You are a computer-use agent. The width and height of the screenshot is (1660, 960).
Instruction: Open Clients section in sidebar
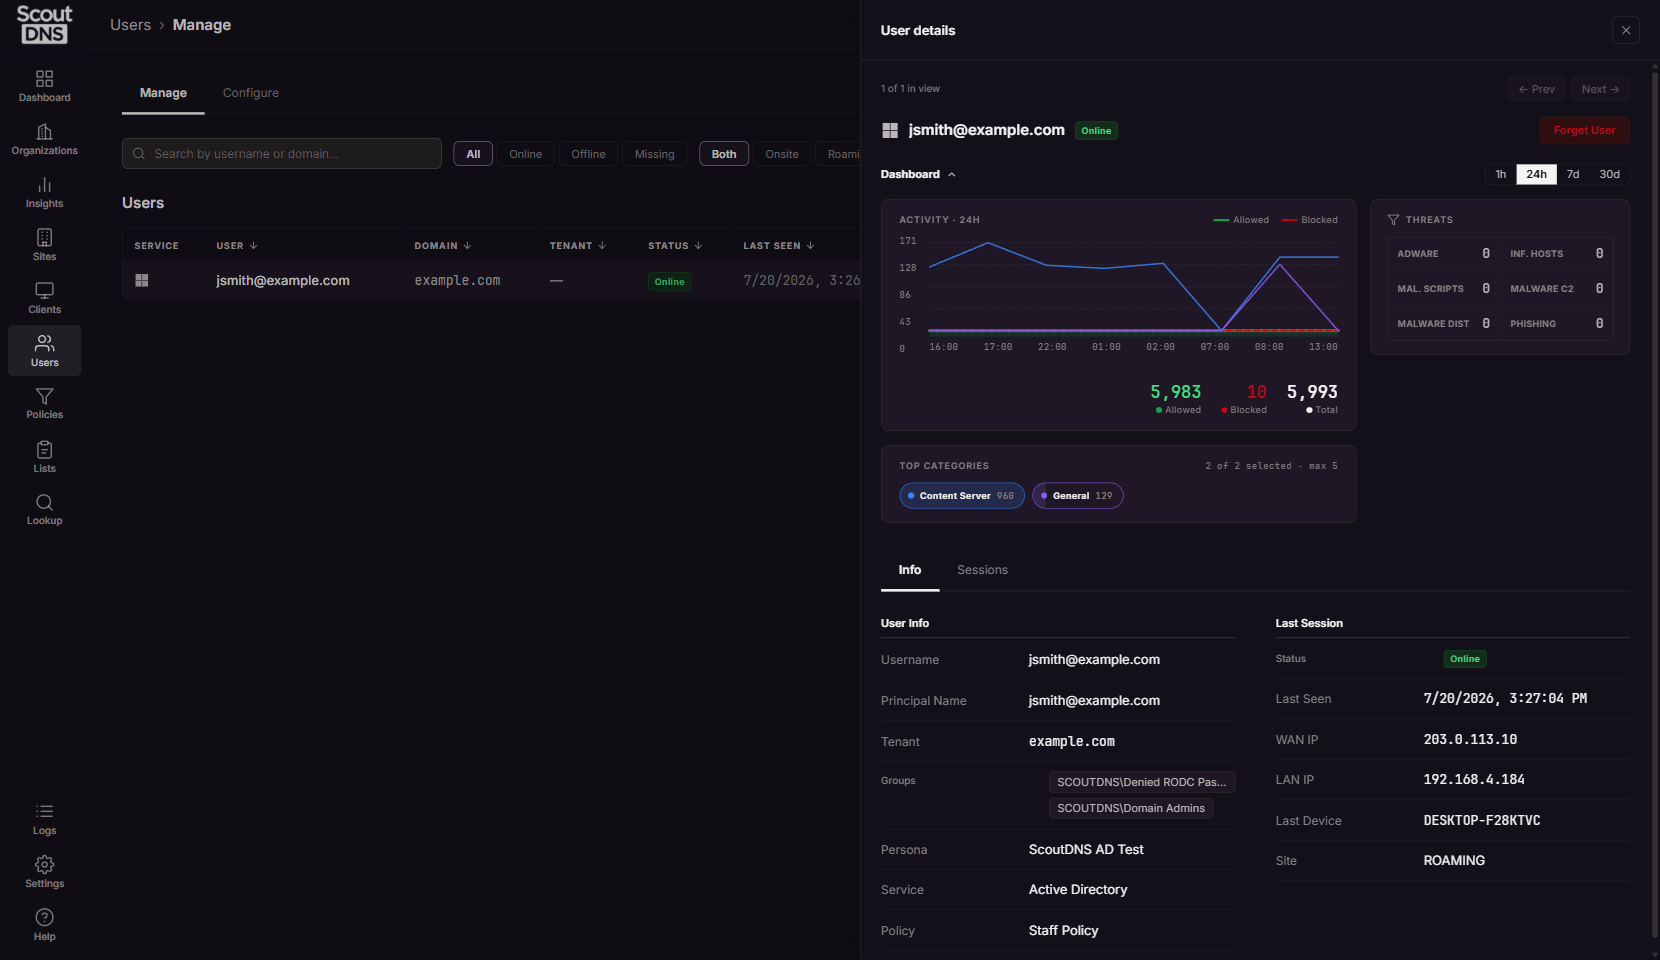[44, 298]
